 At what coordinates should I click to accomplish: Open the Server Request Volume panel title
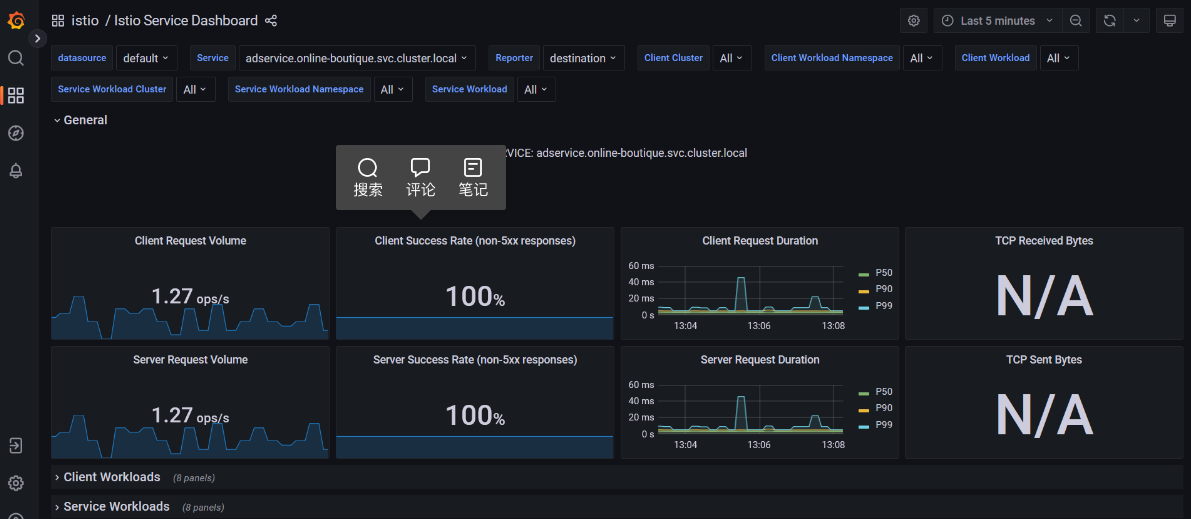point(191,360)
